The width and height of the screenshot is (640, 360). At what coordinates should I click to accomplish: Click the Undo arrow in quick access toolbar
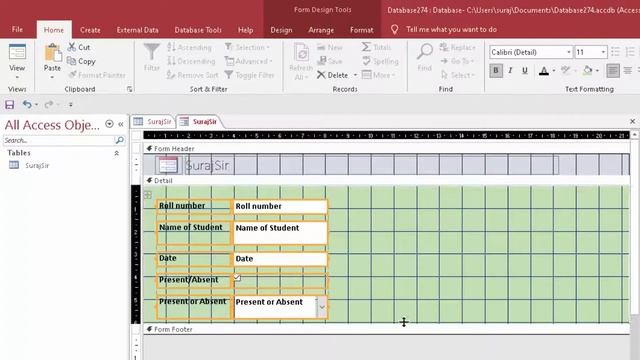[x=27, y=104]
